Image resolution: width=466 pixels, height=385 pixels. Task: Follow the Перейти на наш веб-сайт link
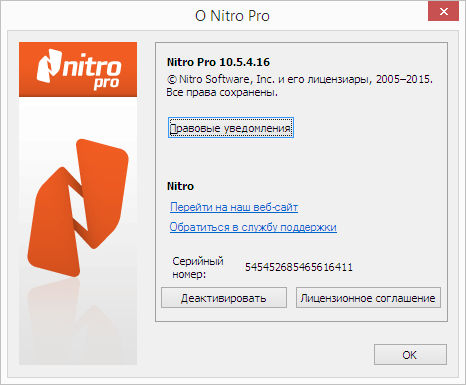(234, 207)
